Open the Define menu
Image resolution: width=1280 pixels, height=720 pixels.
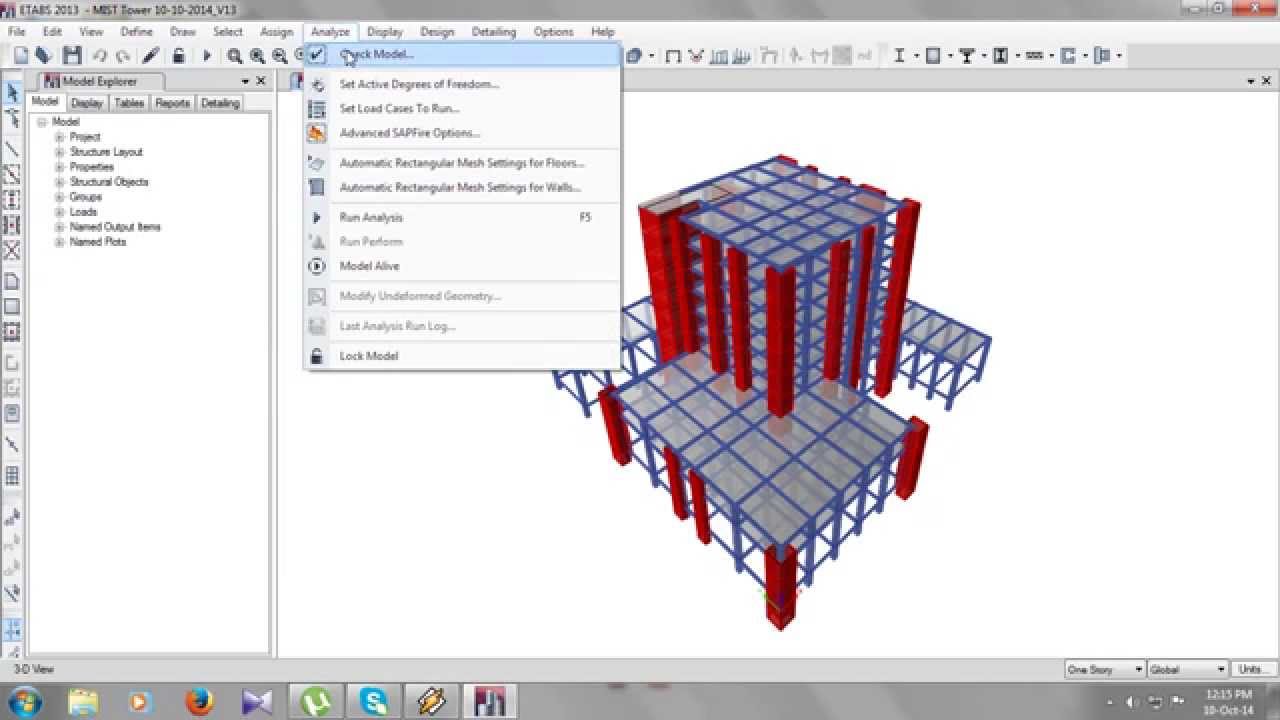coord(137,32)
